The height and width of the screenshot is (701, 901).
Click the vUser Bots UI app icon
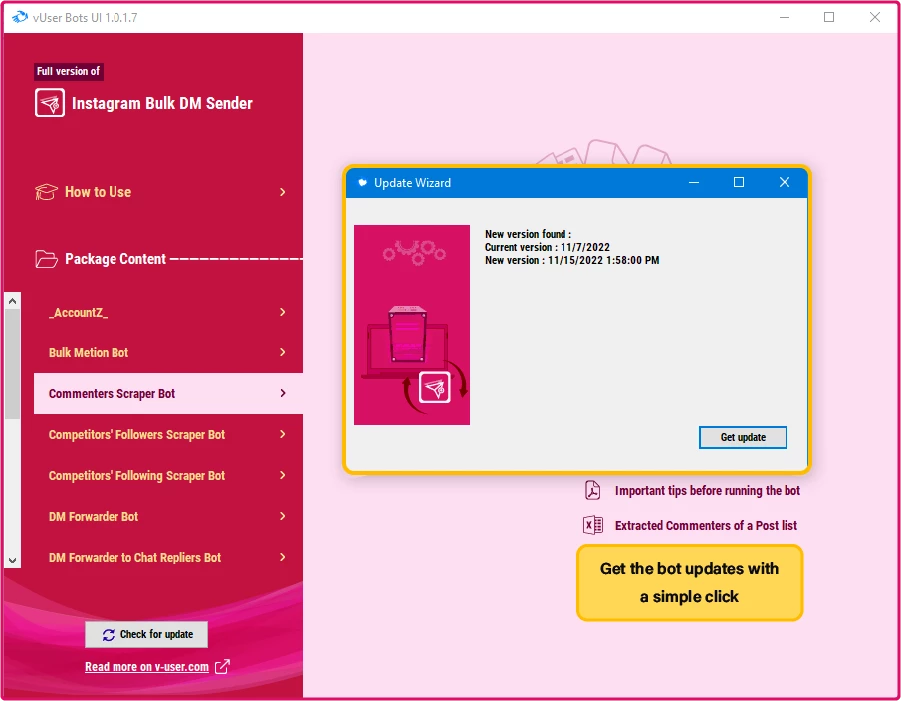pyautogui.click(x=20, y=17)
